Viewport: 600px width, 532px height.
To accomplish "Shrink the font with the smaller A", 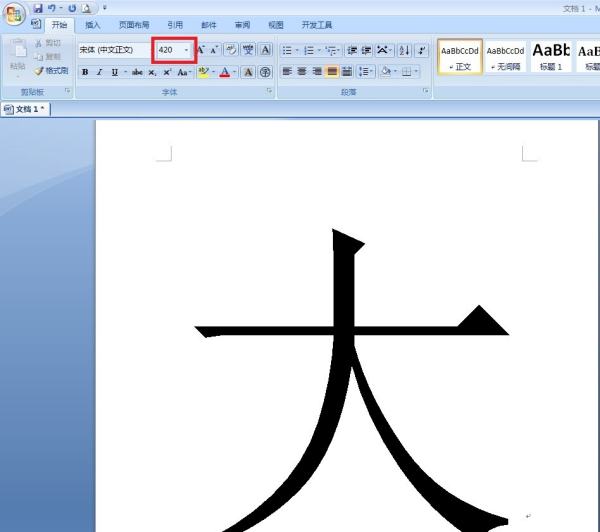I will pyautogui.click(x=214, y=50).
